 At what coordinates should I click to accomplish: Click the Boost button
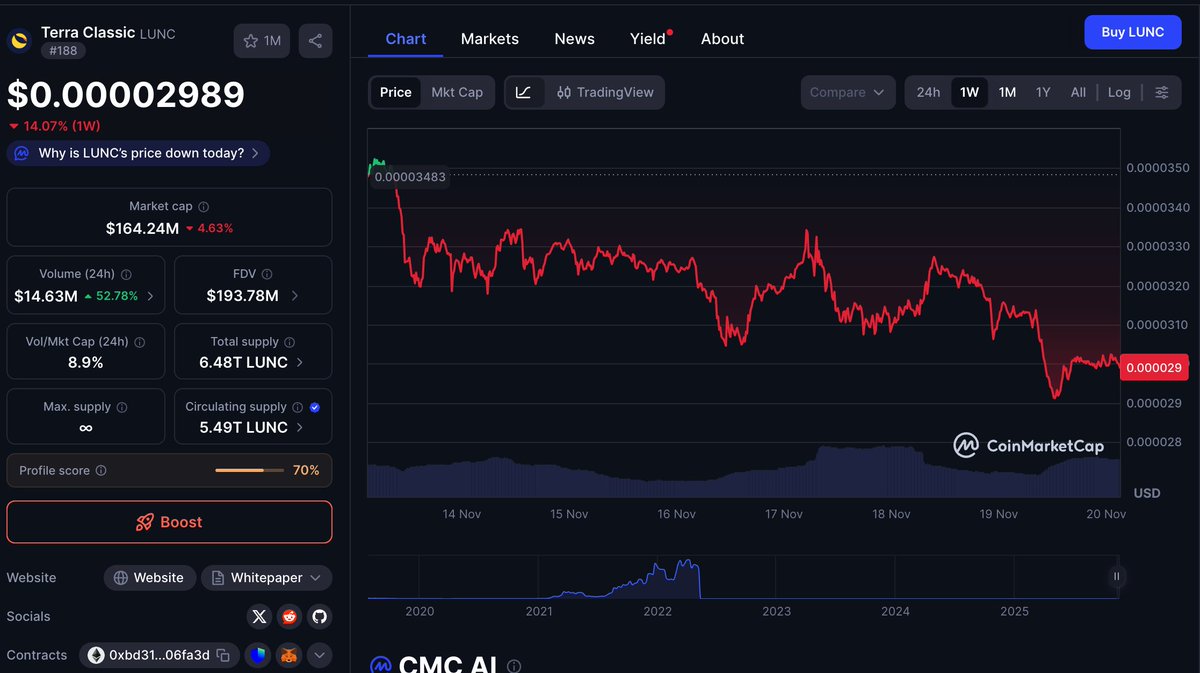tap(169, 522)
